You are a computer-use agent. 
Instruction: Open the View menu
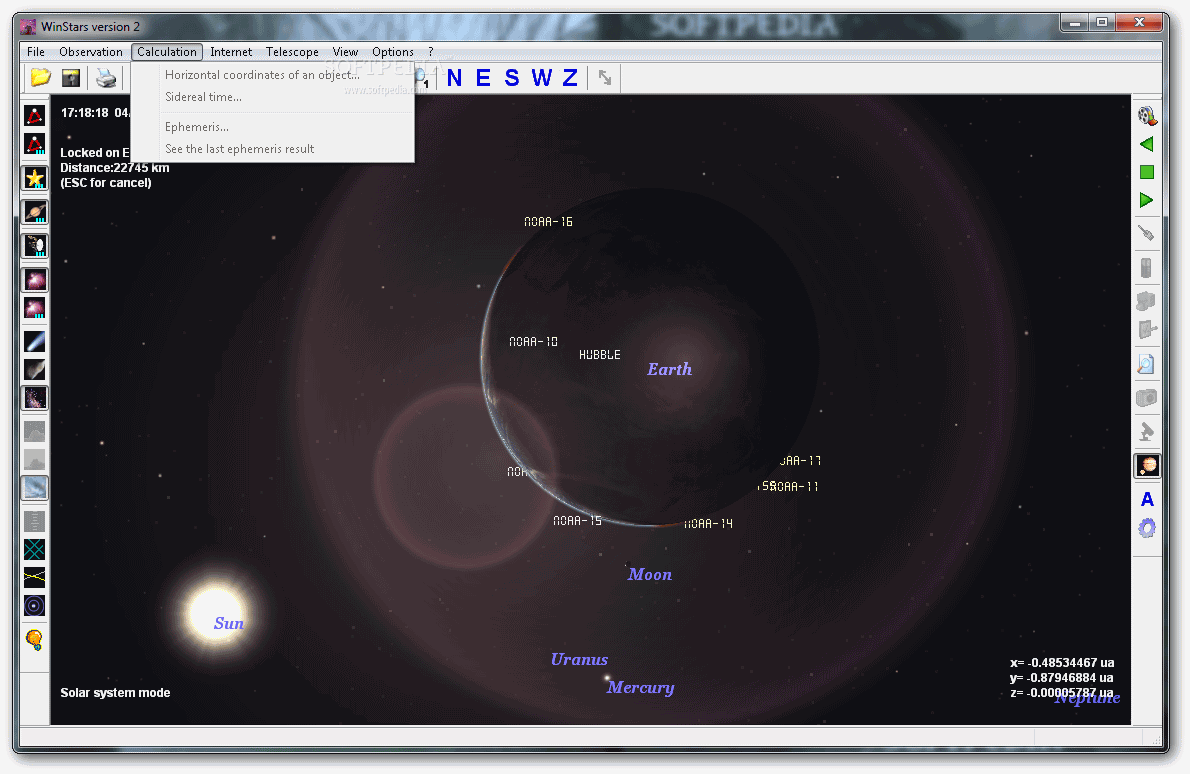pyautogui.click(x=345, y=52)
